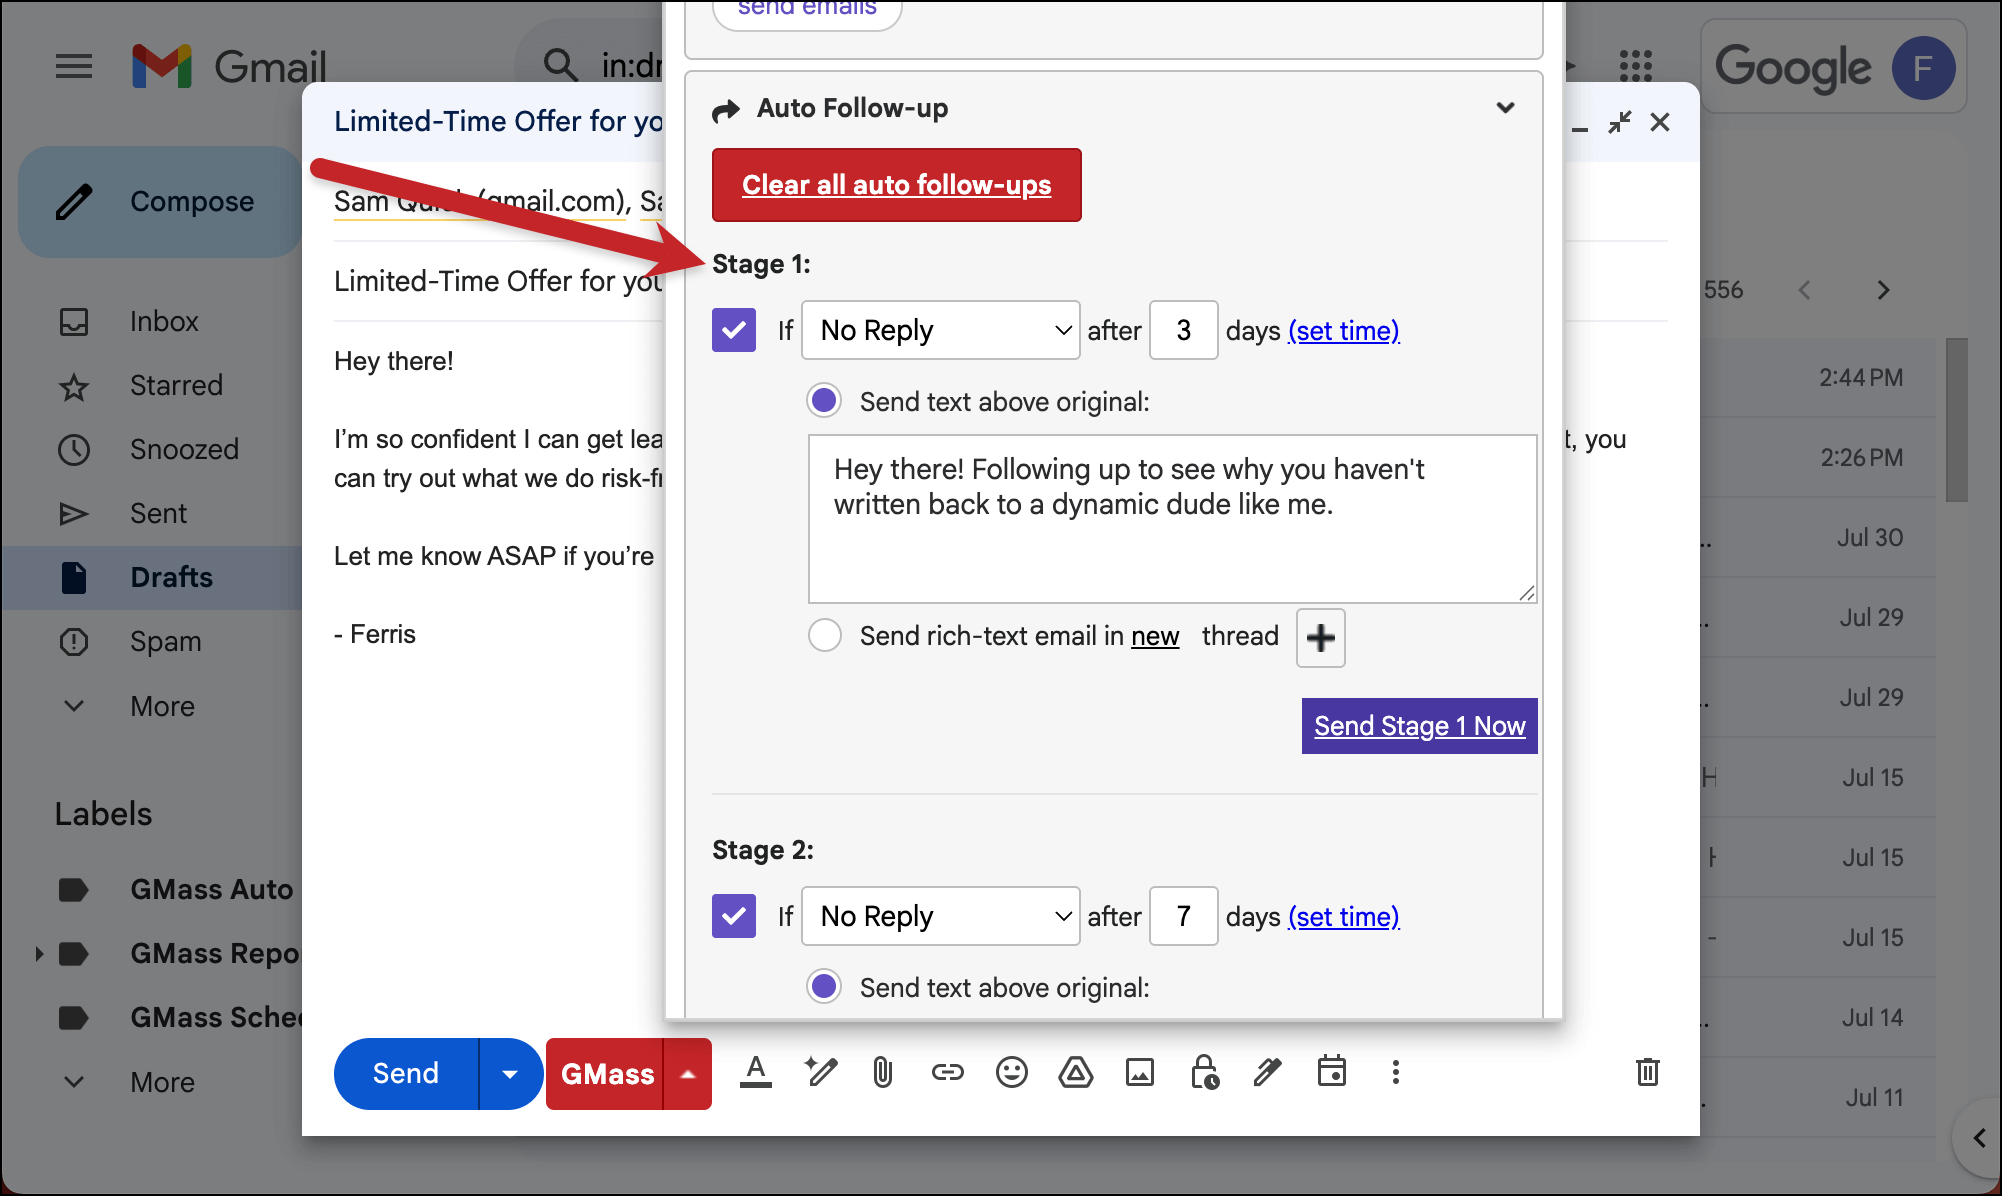
Task: Uncheck the Stage 1 follow-up checkbox
Action: click(x=734, y=330)
